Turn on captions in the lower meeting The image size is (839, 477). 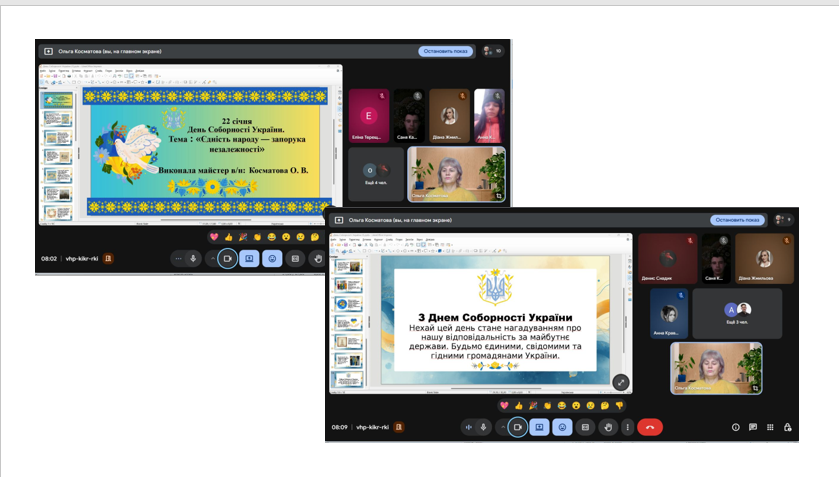click(585, 427)
